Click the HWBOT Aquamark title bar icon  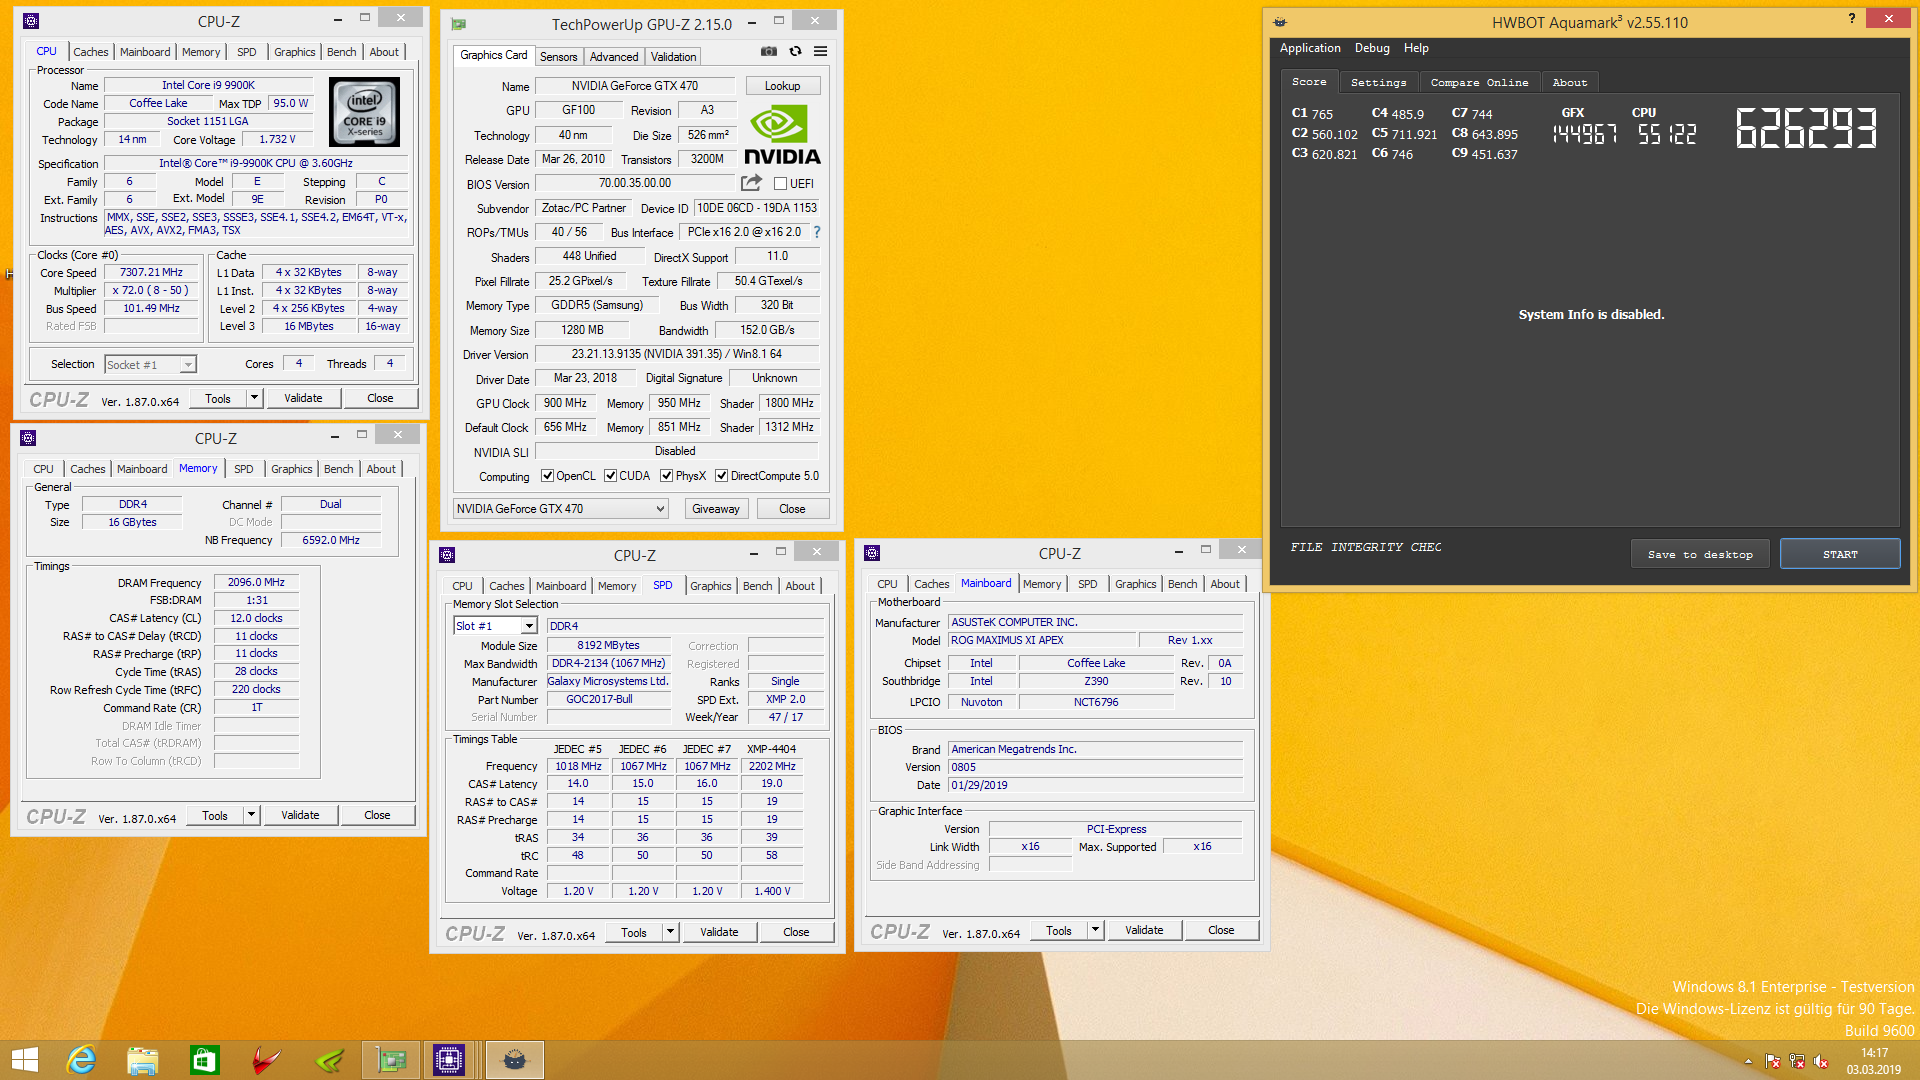[1280, 22]
